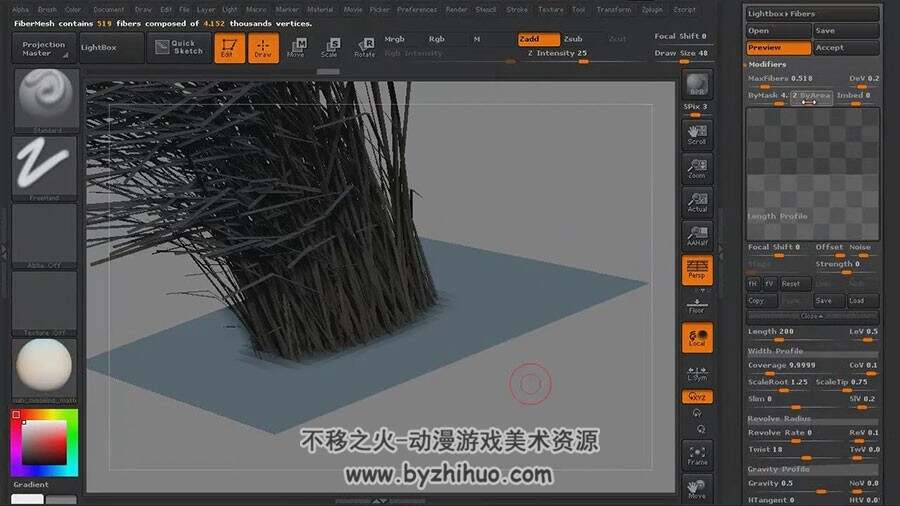This screenshot has width=900, height=506.
Task: Open the Preferences menu
Action: (x=417, y=10)
